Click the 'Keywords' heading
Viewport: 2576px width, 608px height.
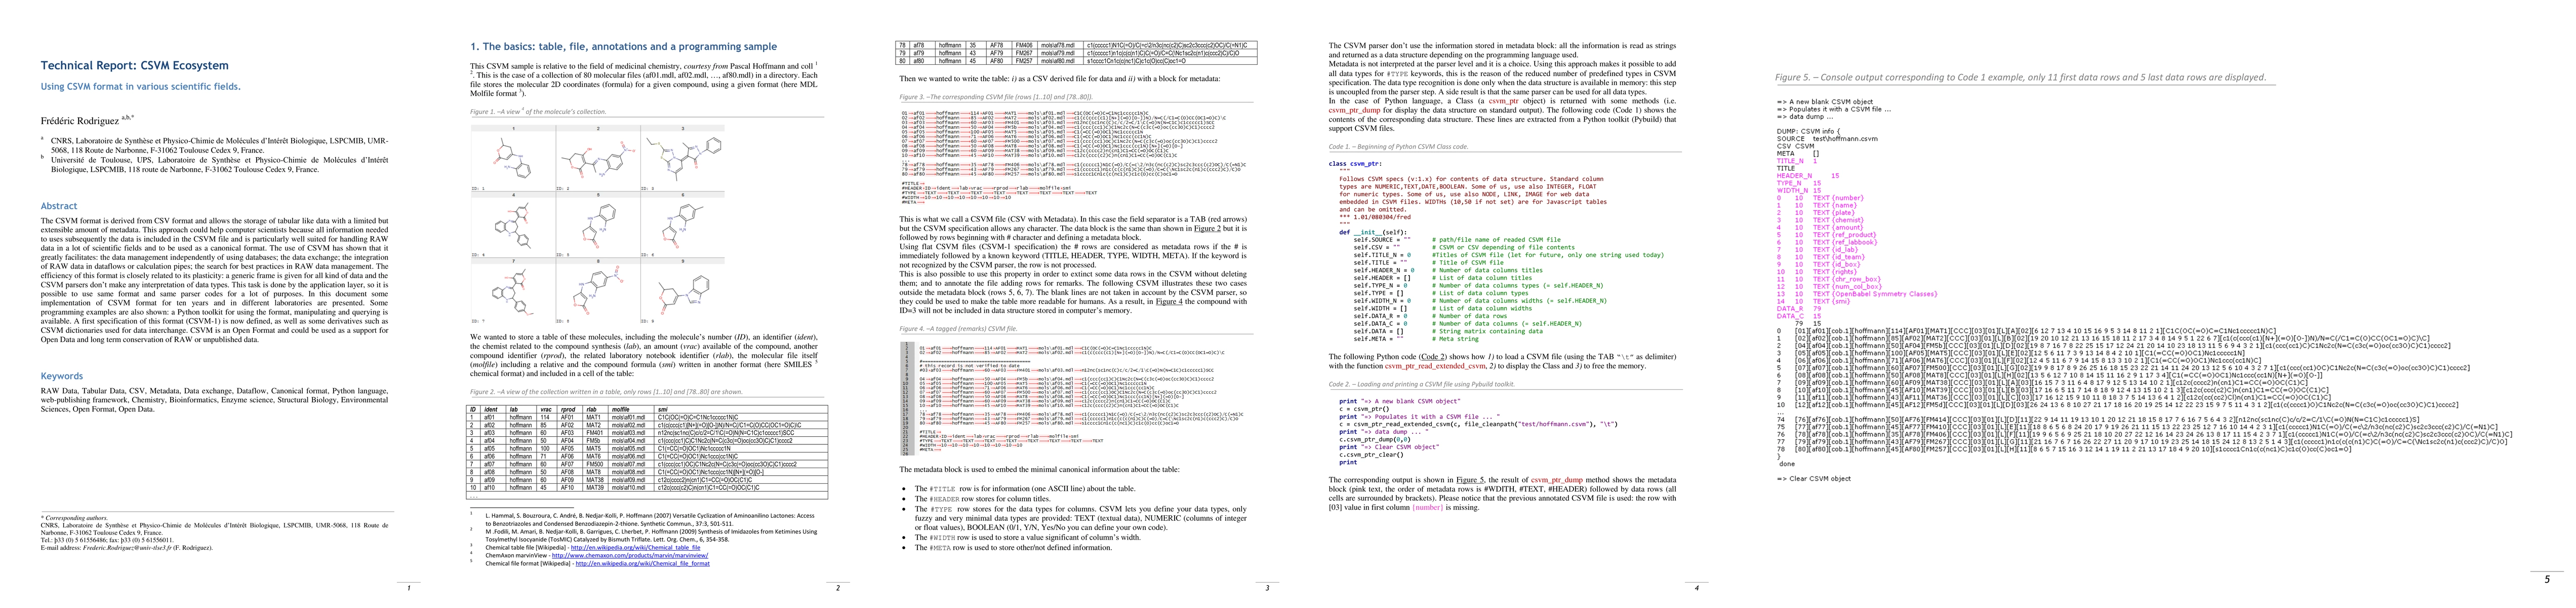(62, 376)
